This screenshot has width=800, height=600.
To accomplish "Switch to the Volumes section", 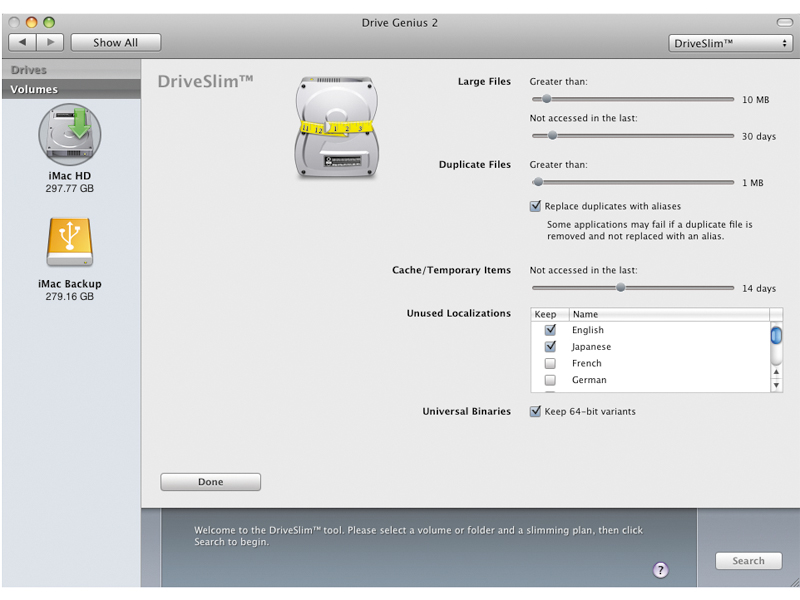I will coord(71,89).
